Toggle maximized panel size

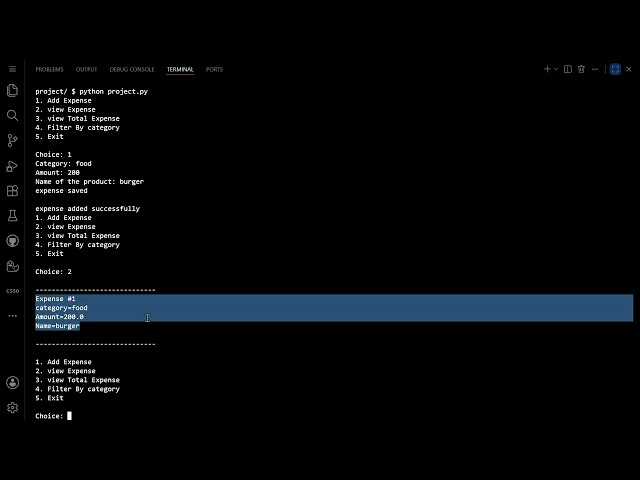click(615, 69)
